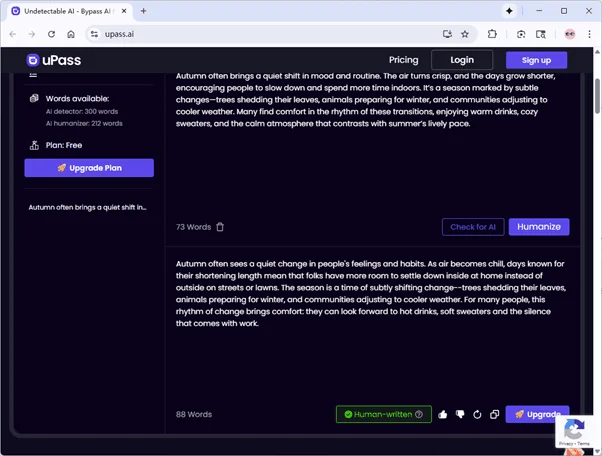Click the screenshot capture extension icon
Image resolution: width=602 pixels, height=456 pixels.
click(521, 34)
